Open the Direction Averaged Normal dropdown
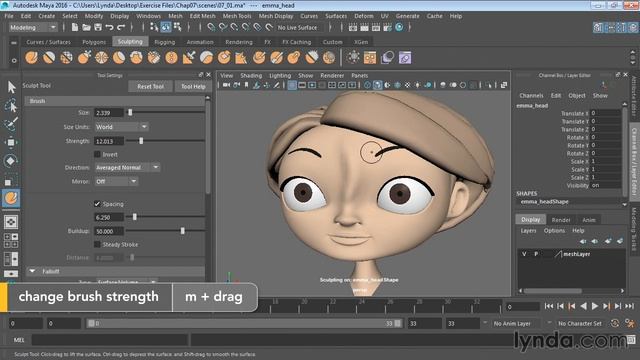640x360 pixels. click(127, 167)
